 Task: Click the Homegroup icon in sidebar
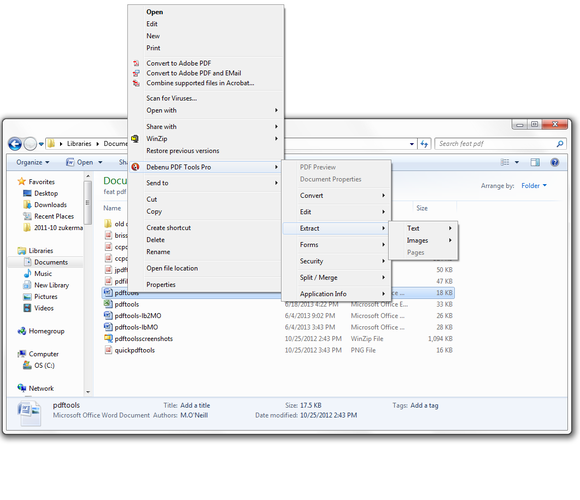pyautogui.click(x=22, y=331)
